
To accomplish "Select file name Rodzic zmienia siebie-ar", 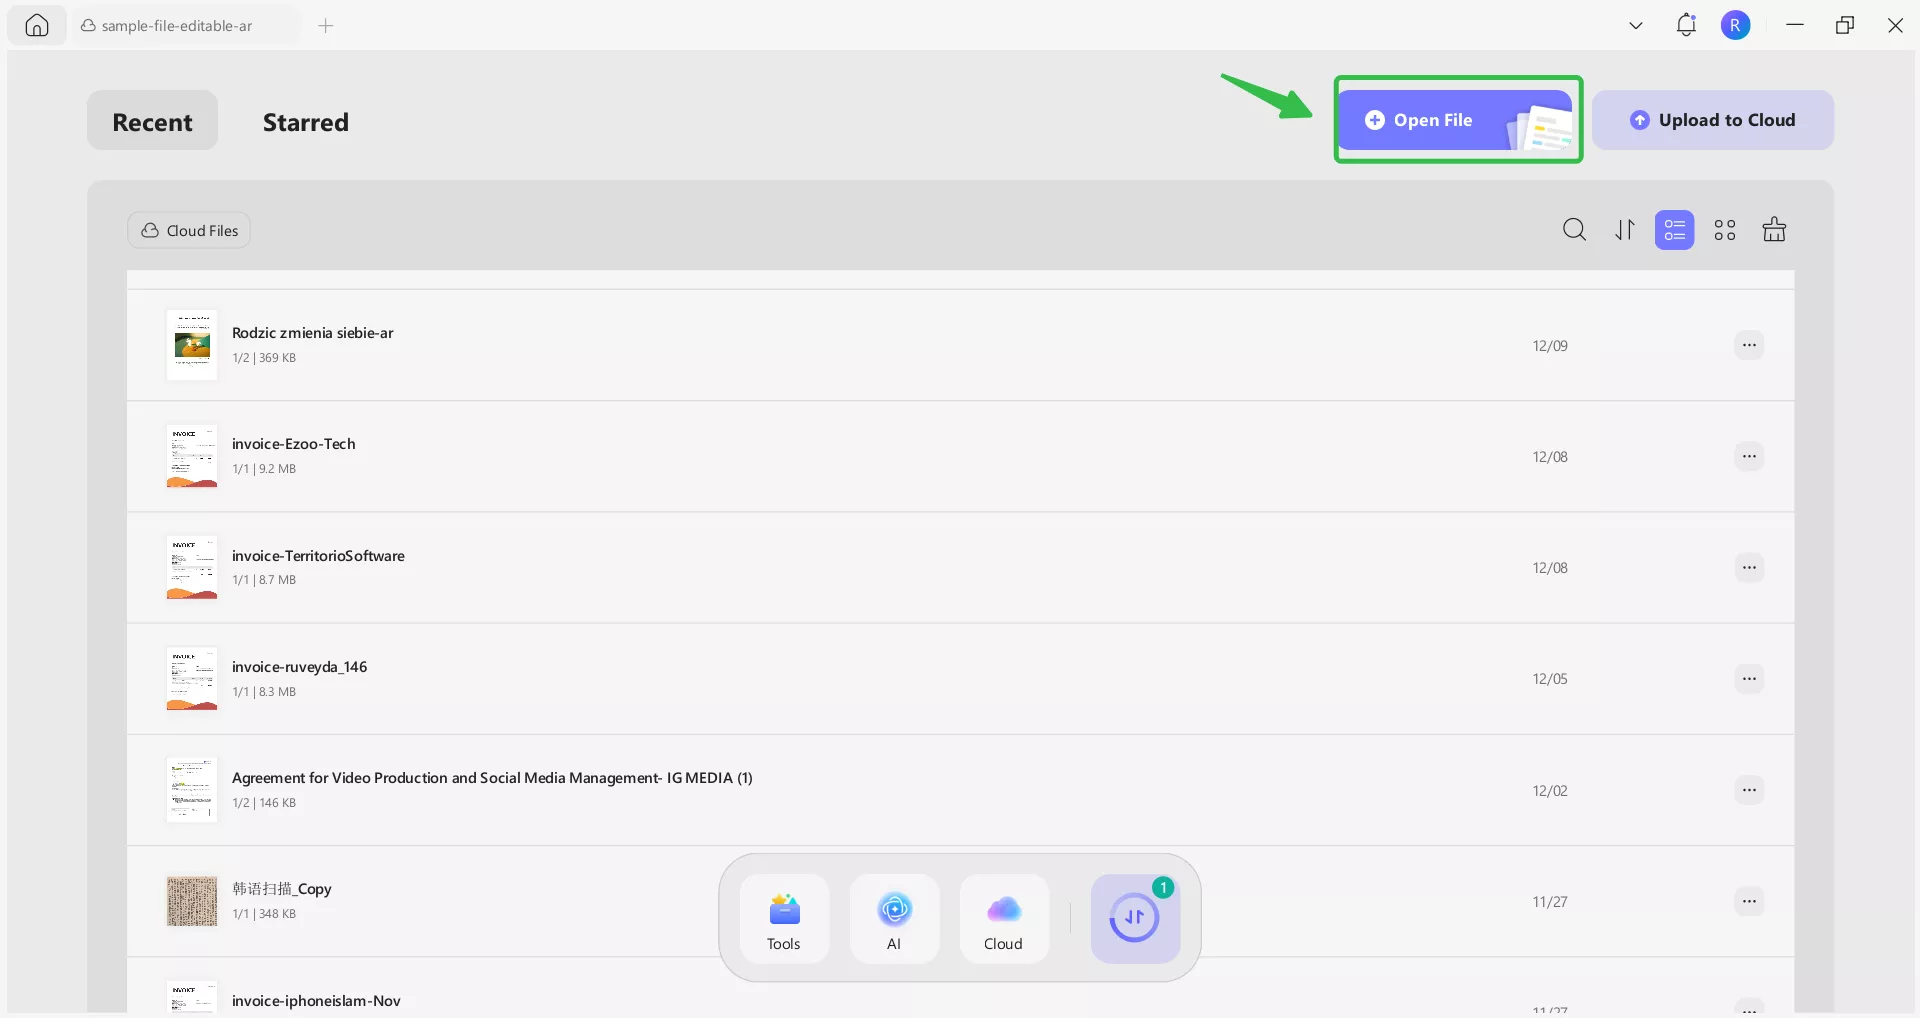I will [313, 333].
